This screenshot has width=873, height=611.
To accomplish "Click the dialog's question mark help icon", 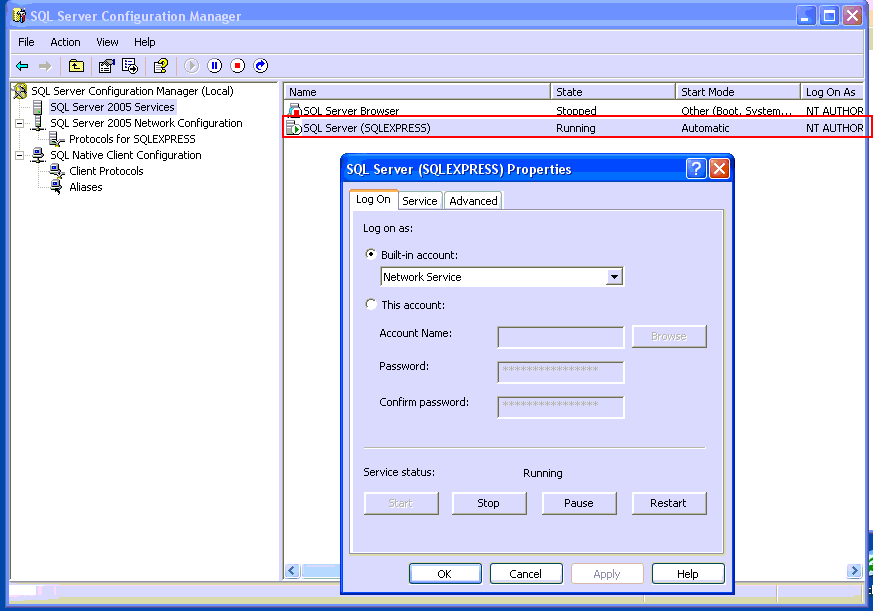I will tap(696, 169).
